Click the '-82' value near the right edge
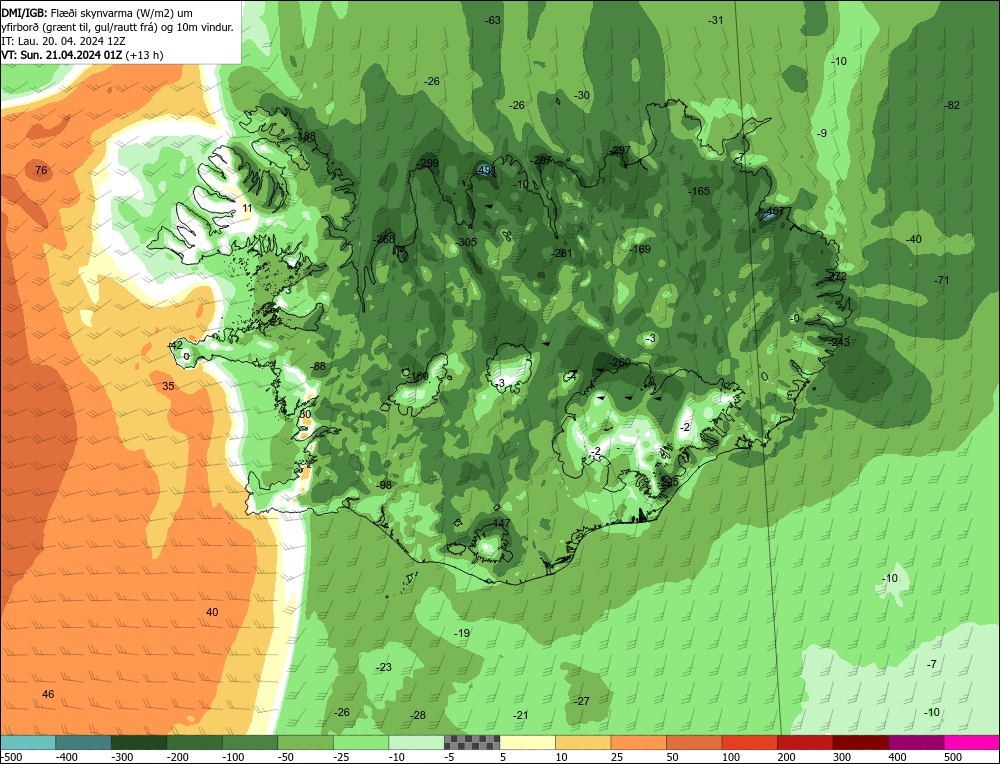The width and height of the screenshot is (1000, 764). (952, 105)
